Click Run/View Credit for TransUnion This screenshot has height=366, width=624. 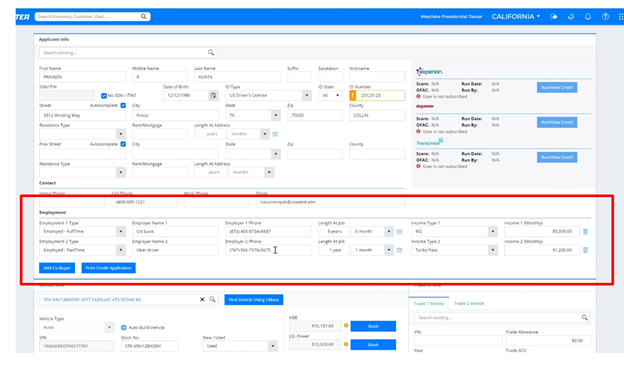[557, 157]
